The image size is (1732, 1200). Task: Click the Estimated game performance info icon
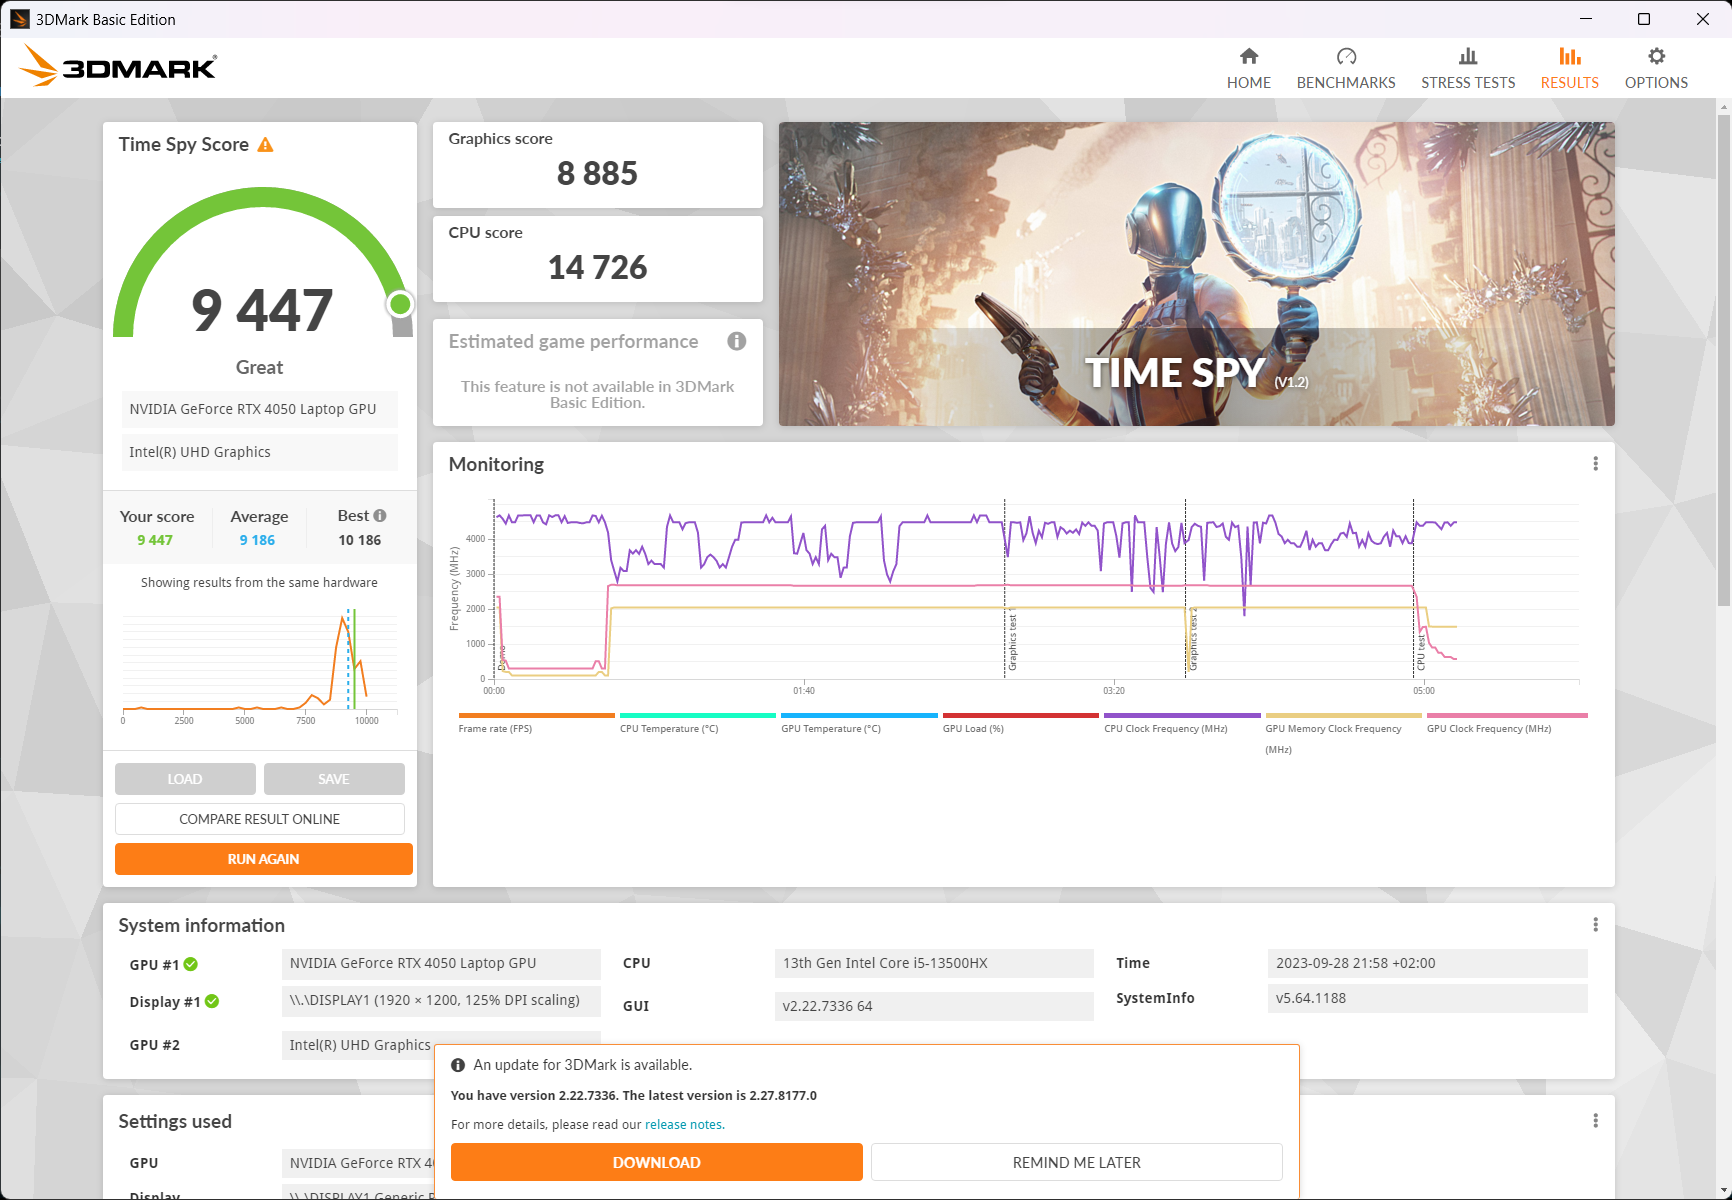click(x=737, y=341)
